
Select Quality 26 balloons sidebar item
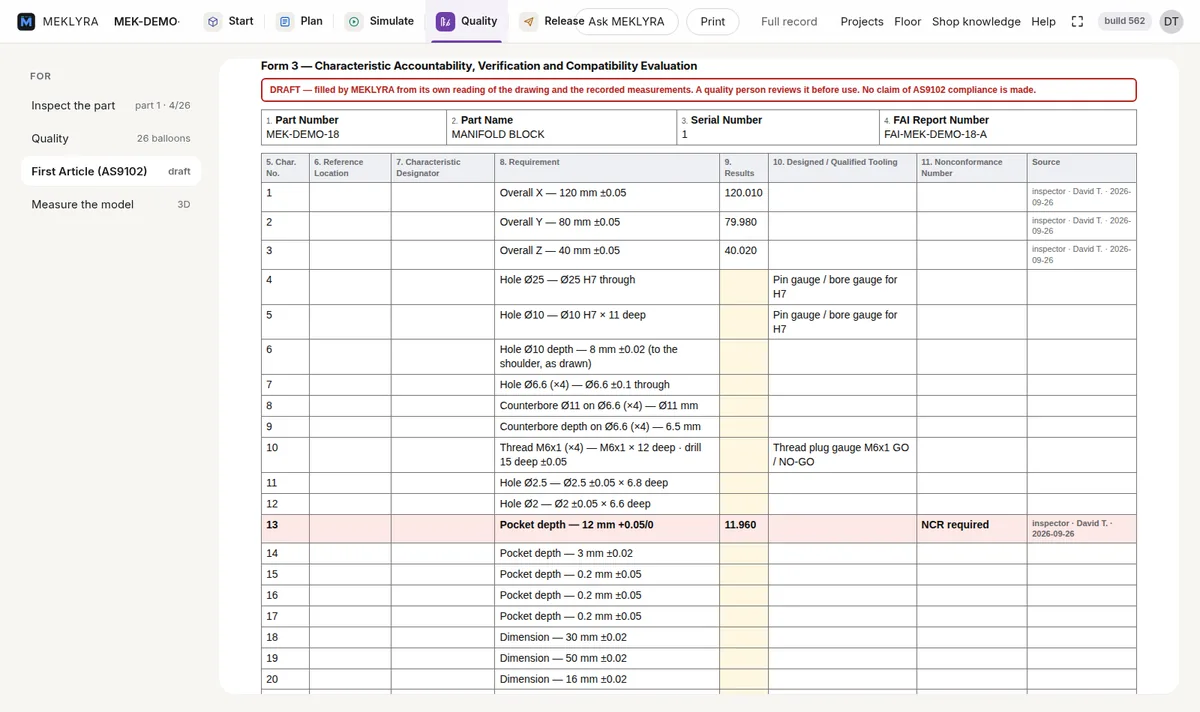(110, 138)
